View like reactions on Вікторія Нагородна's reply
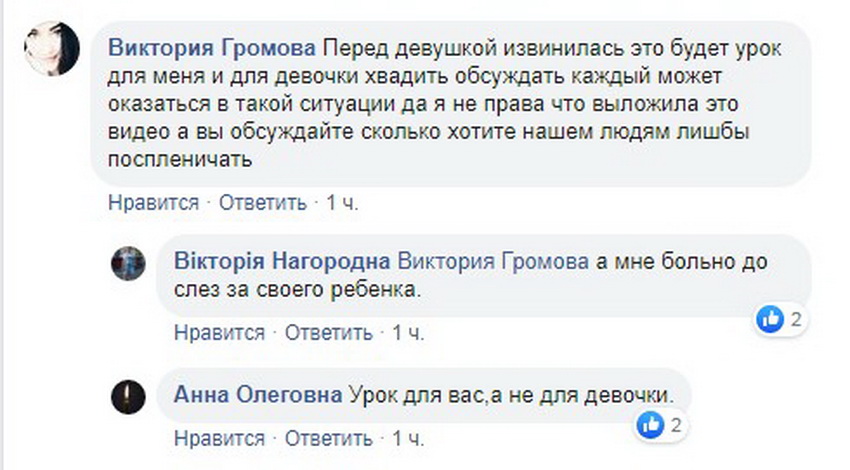This screenshot has width=850, height=470. pos(771,320)
